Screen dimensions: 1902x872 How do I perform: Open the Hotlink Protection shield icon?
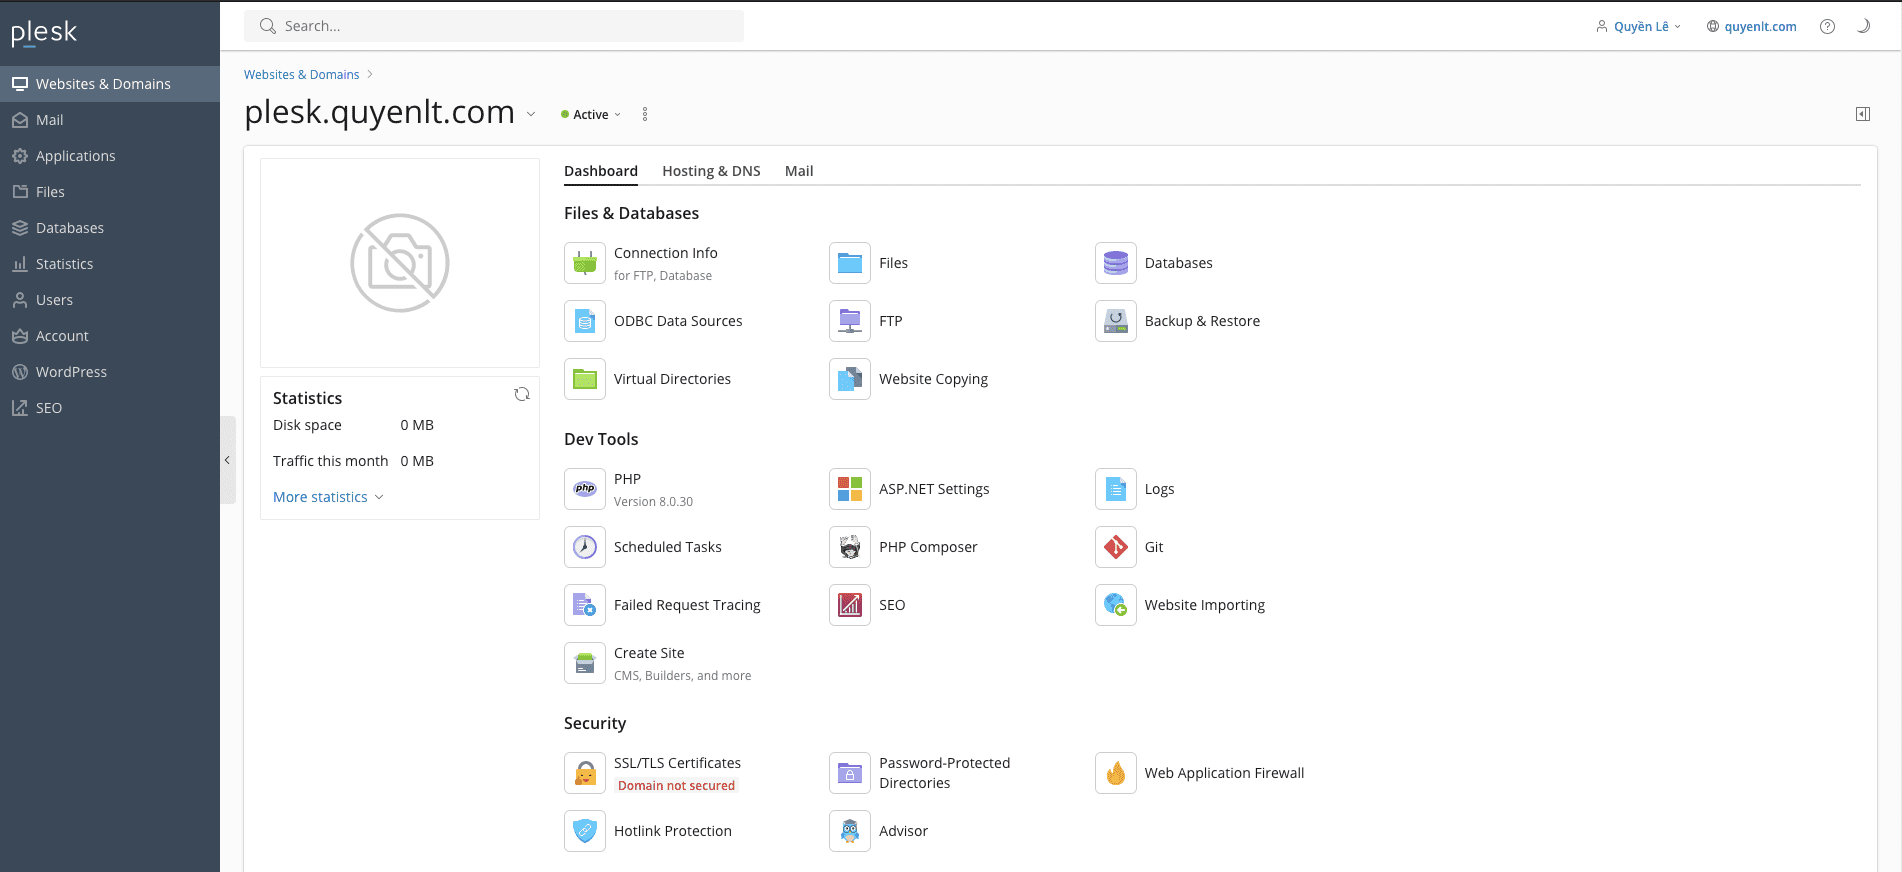pos(585,831)
